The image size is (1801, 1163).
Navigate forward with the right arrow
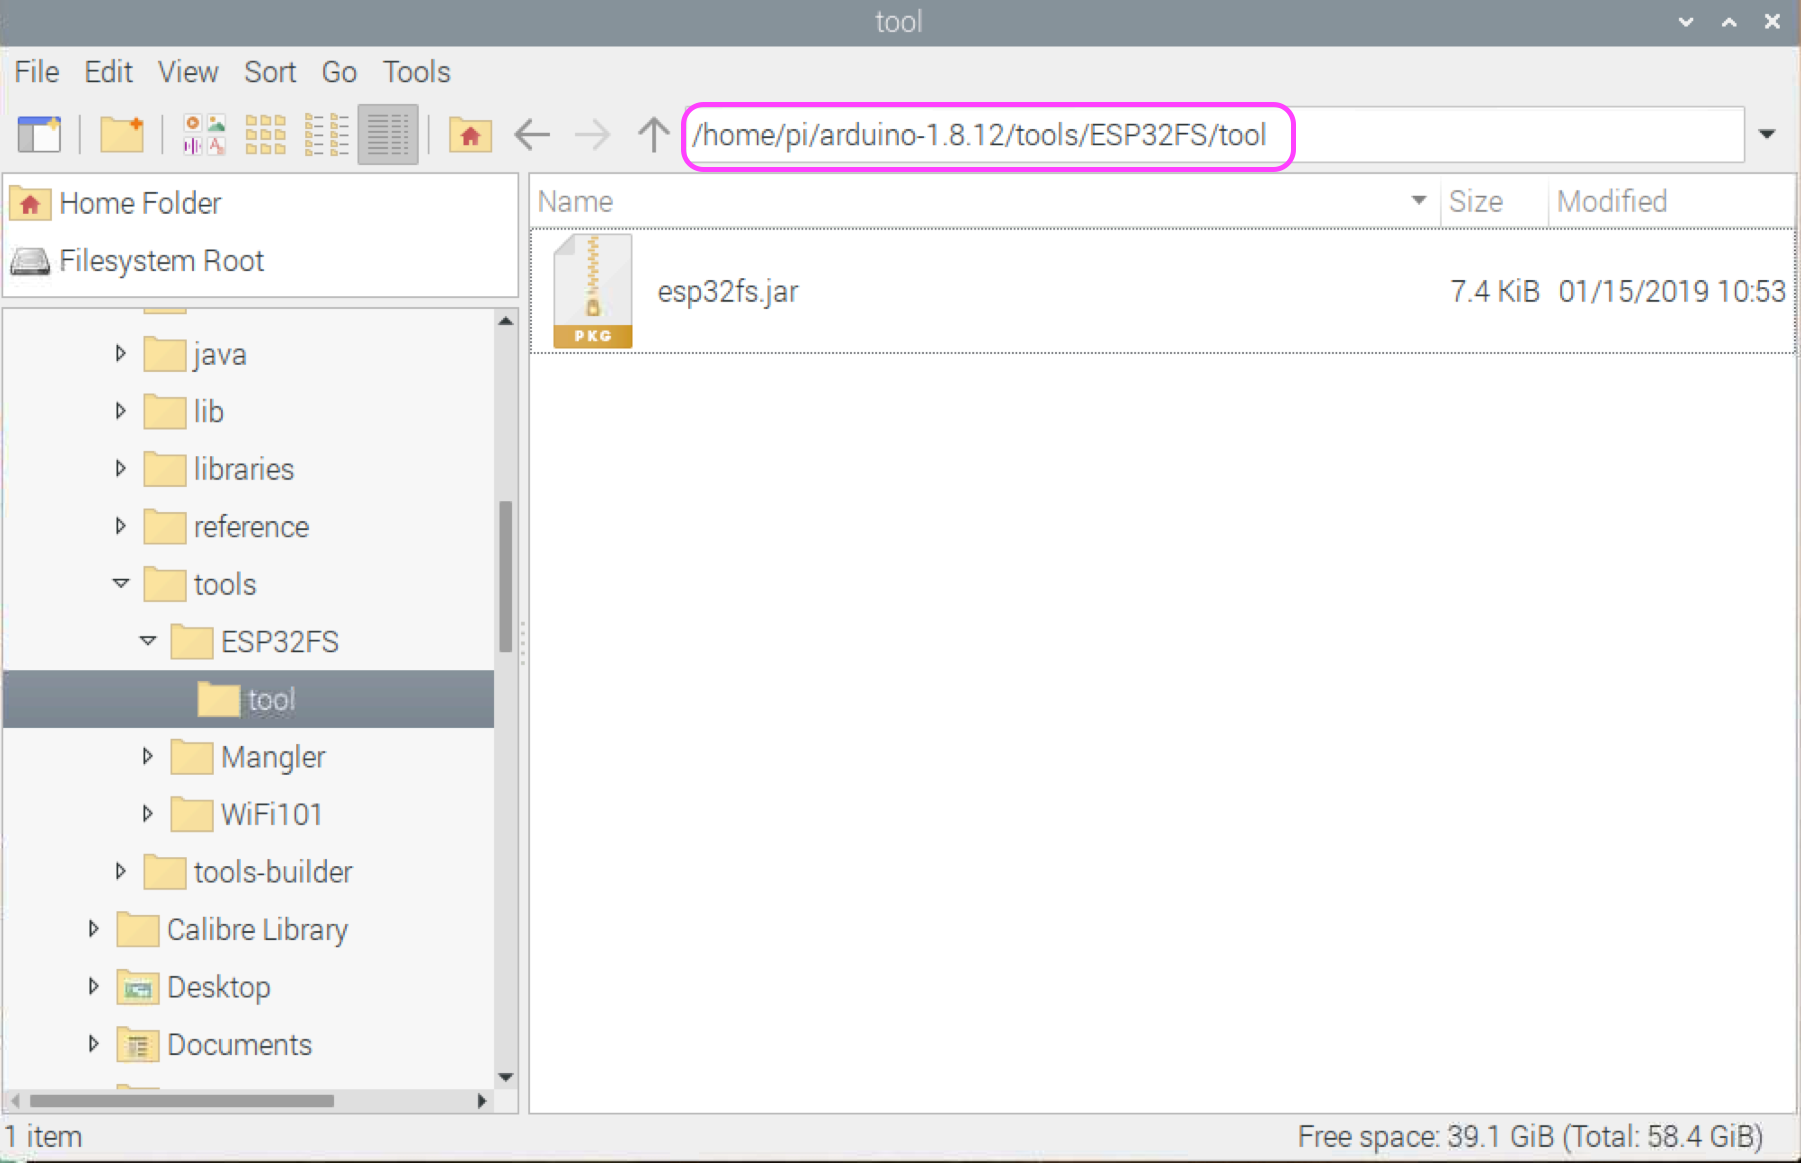(593, 134)
